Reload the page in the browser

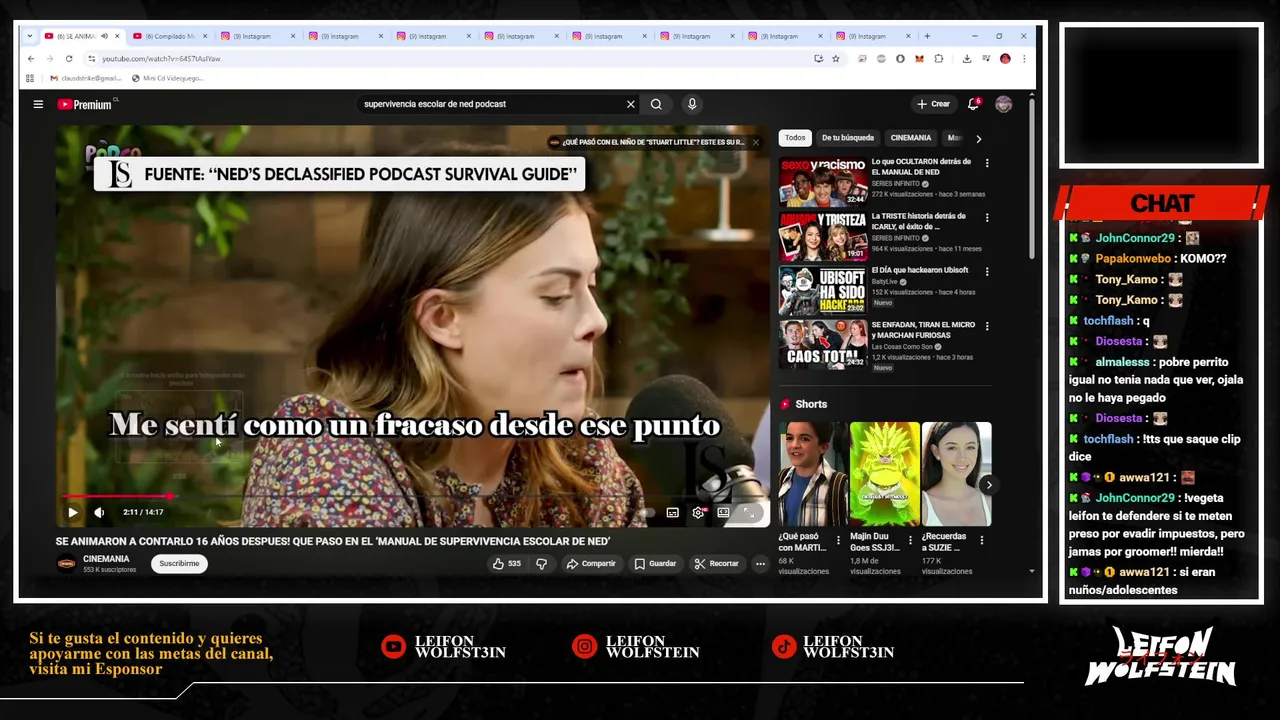pos(69,59)
